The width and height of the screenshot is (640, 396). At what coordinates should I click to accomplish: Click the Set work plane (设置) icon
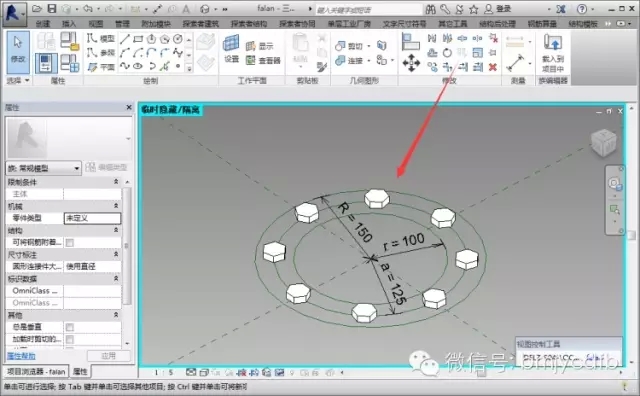click(231, 49)
